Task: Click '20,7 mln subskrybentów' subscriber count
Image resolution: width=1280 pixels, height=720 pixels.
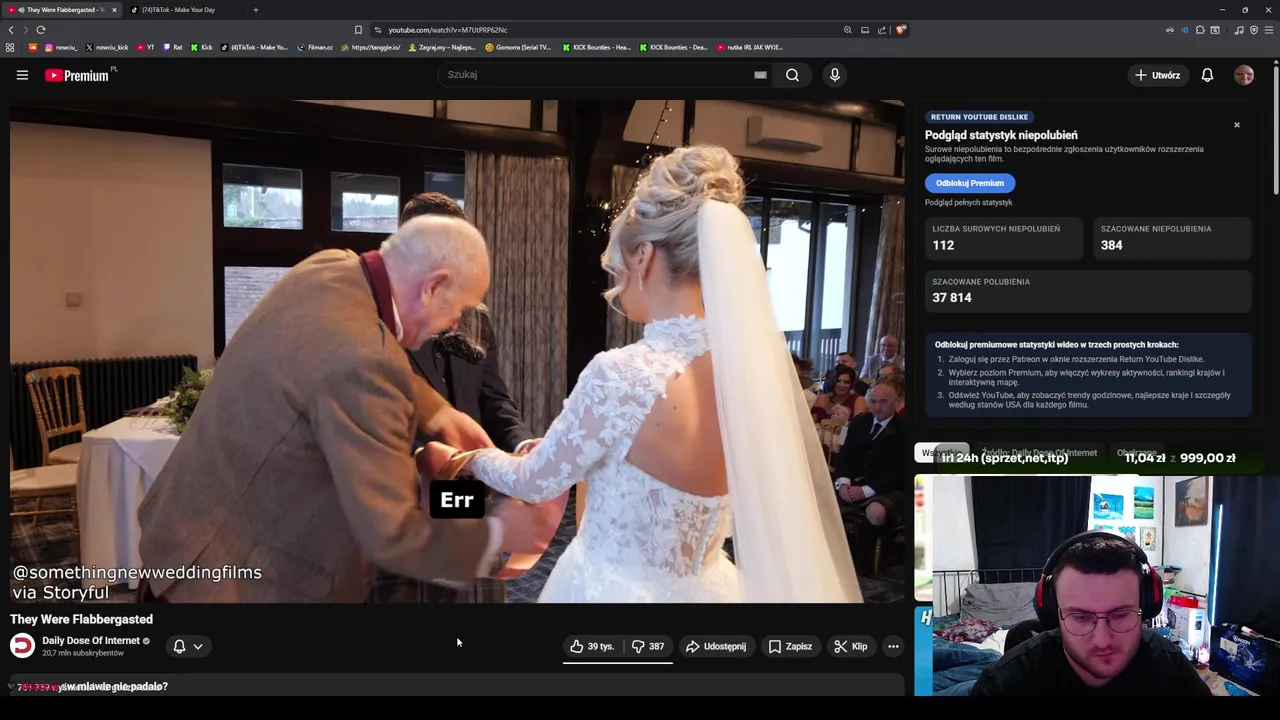Action: [x=83, y=653]
